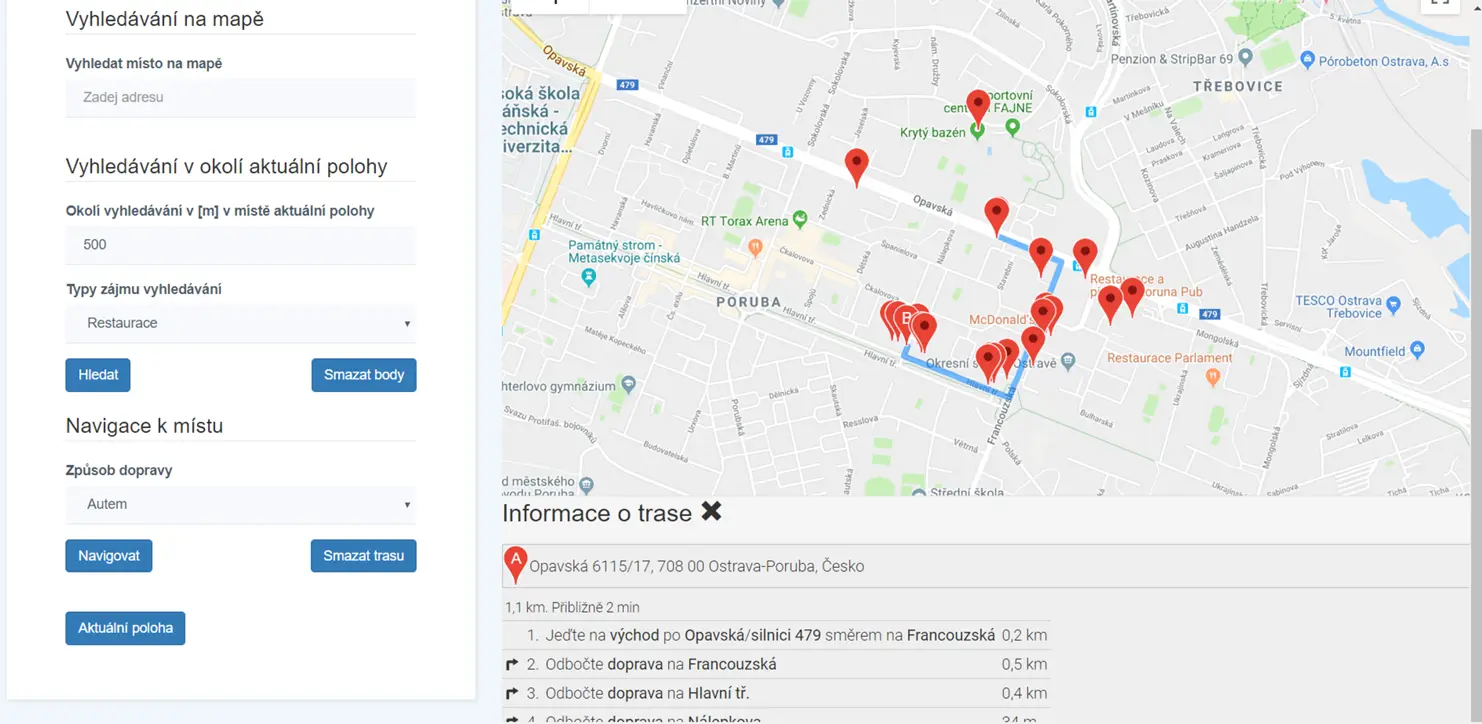This screenshot has width=1482, height=724.
Task: Click the Smazat trasu button
Action: click(363, 556)
